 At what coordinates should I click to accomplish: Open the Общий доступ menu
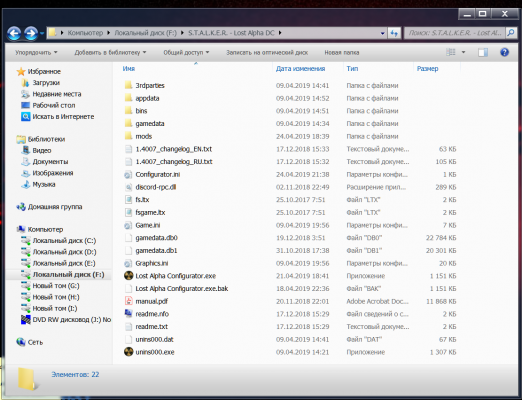186,52
